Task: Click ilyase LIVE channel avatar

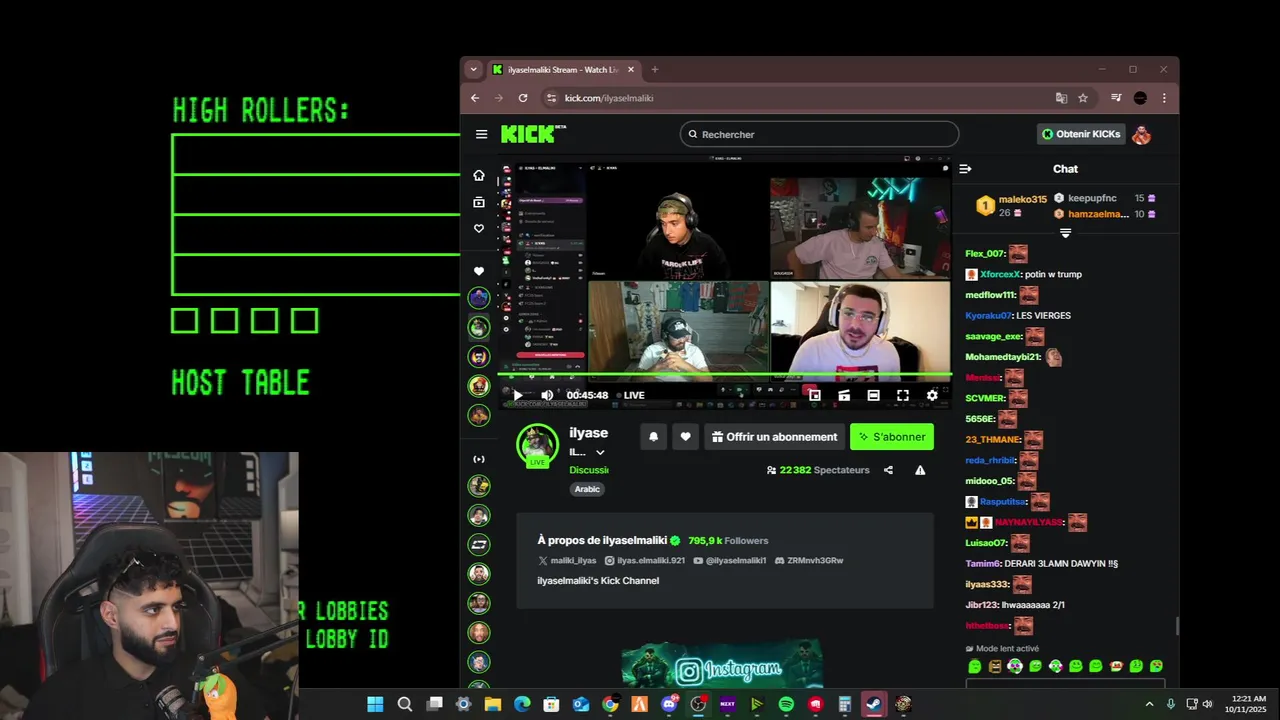Action: (537, 445)
